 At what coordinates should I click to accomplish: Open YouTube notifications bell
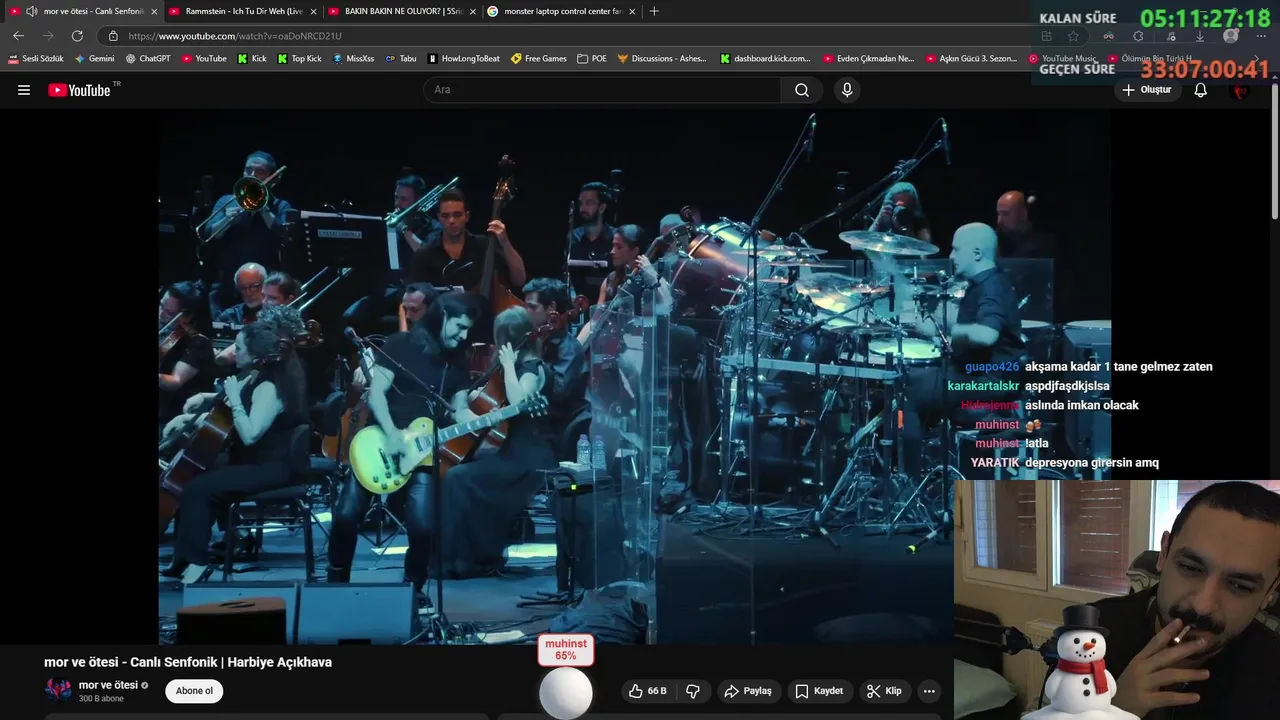tap(1201, 90)
